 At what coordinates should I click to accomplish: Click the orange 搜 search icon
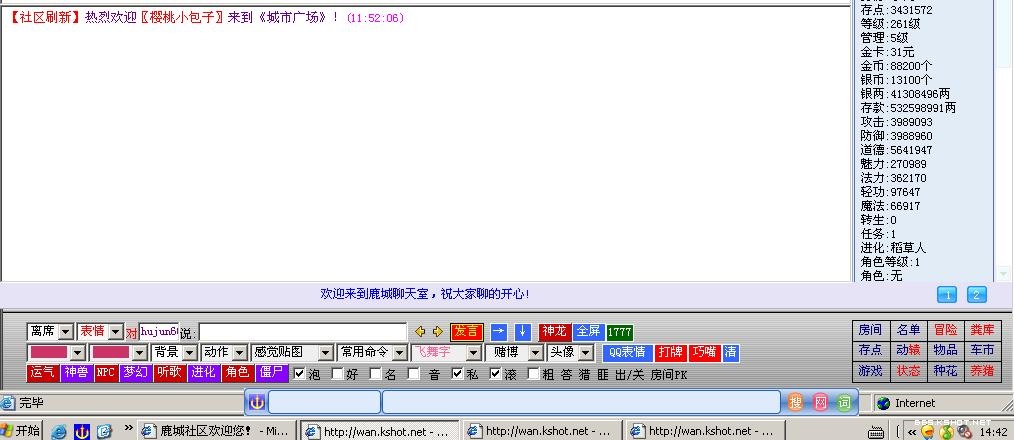[x=796, y=403]
